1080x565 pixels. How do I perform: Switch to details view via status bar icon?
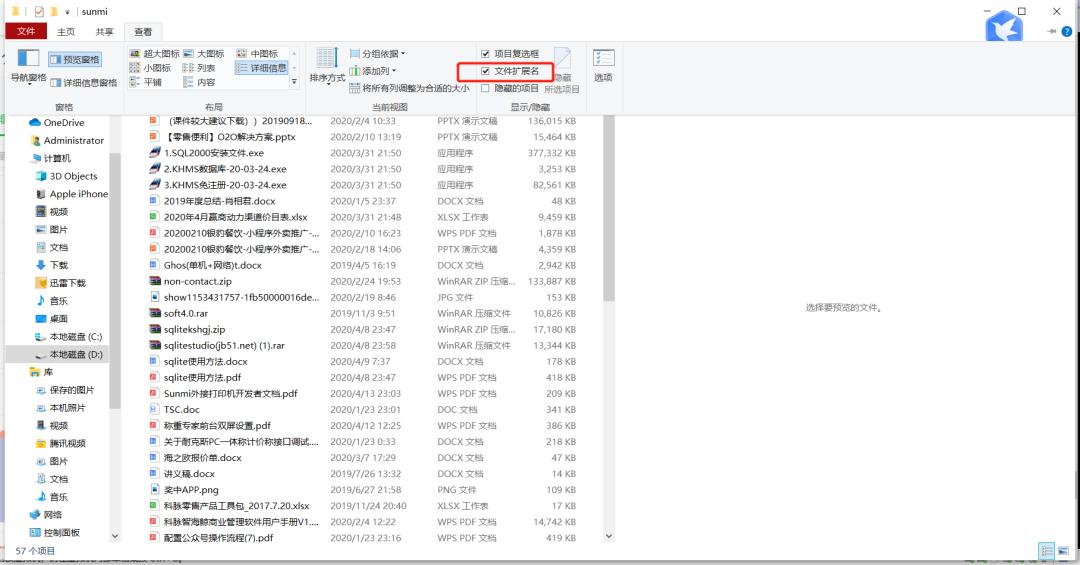click(1047, 551)
